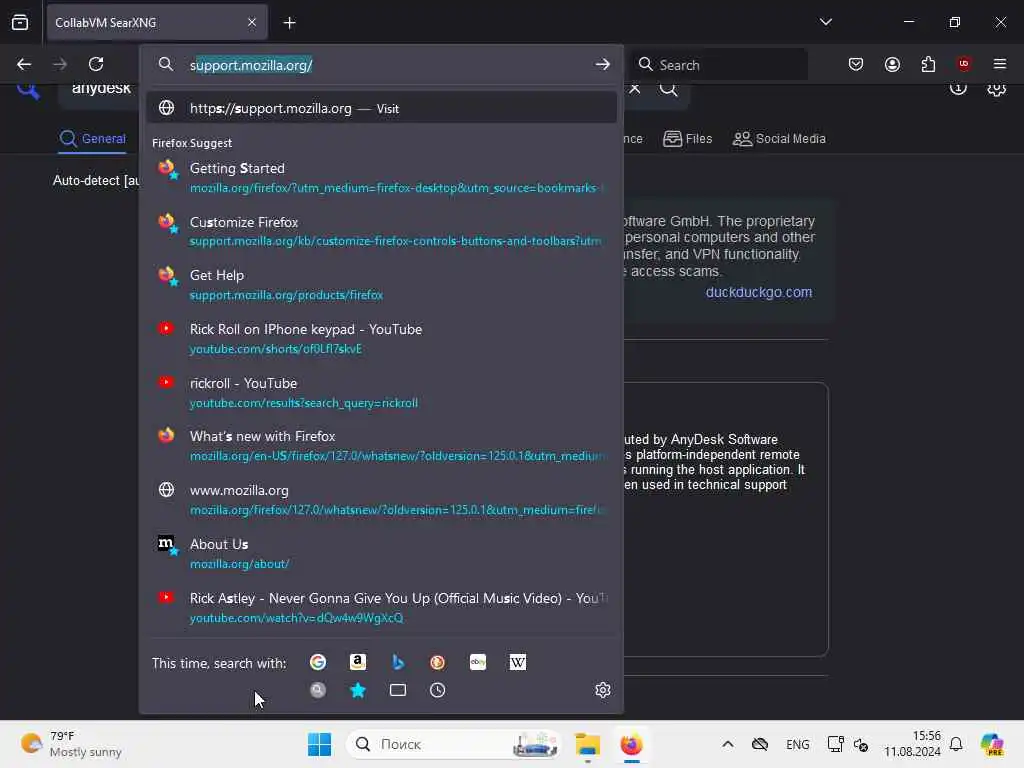Open the About Us bookmark suggestion
The height and width of the screenshot is (768, 1024).
(x=381, y=553)
